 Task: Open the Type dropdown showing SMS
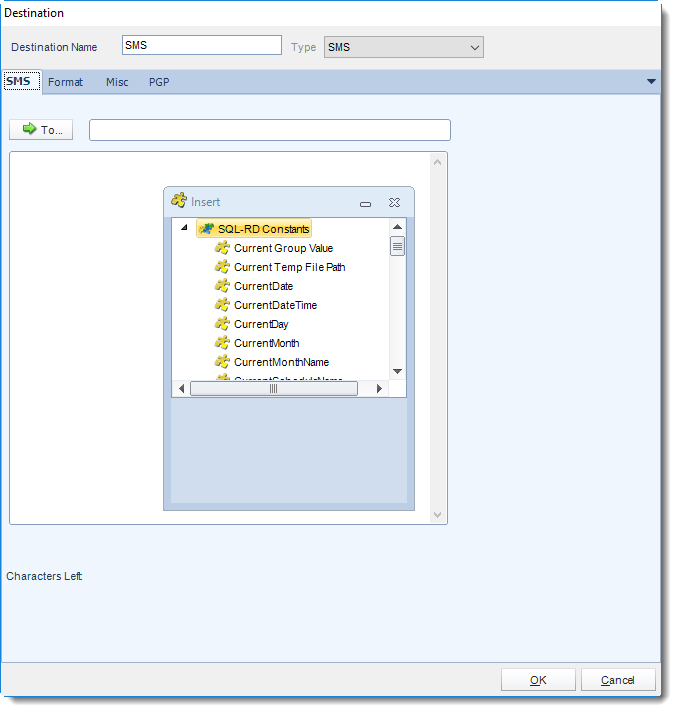point(404,47)
